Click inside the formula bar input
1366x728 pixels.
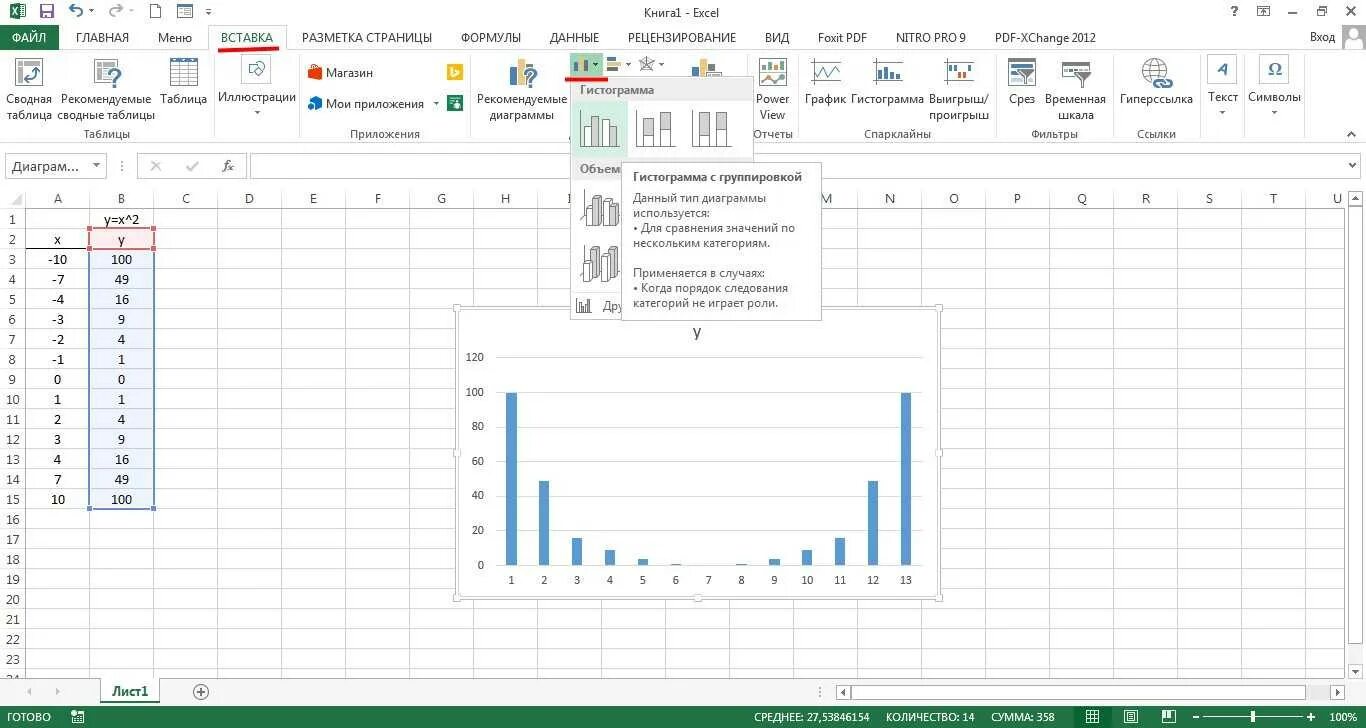795,166
